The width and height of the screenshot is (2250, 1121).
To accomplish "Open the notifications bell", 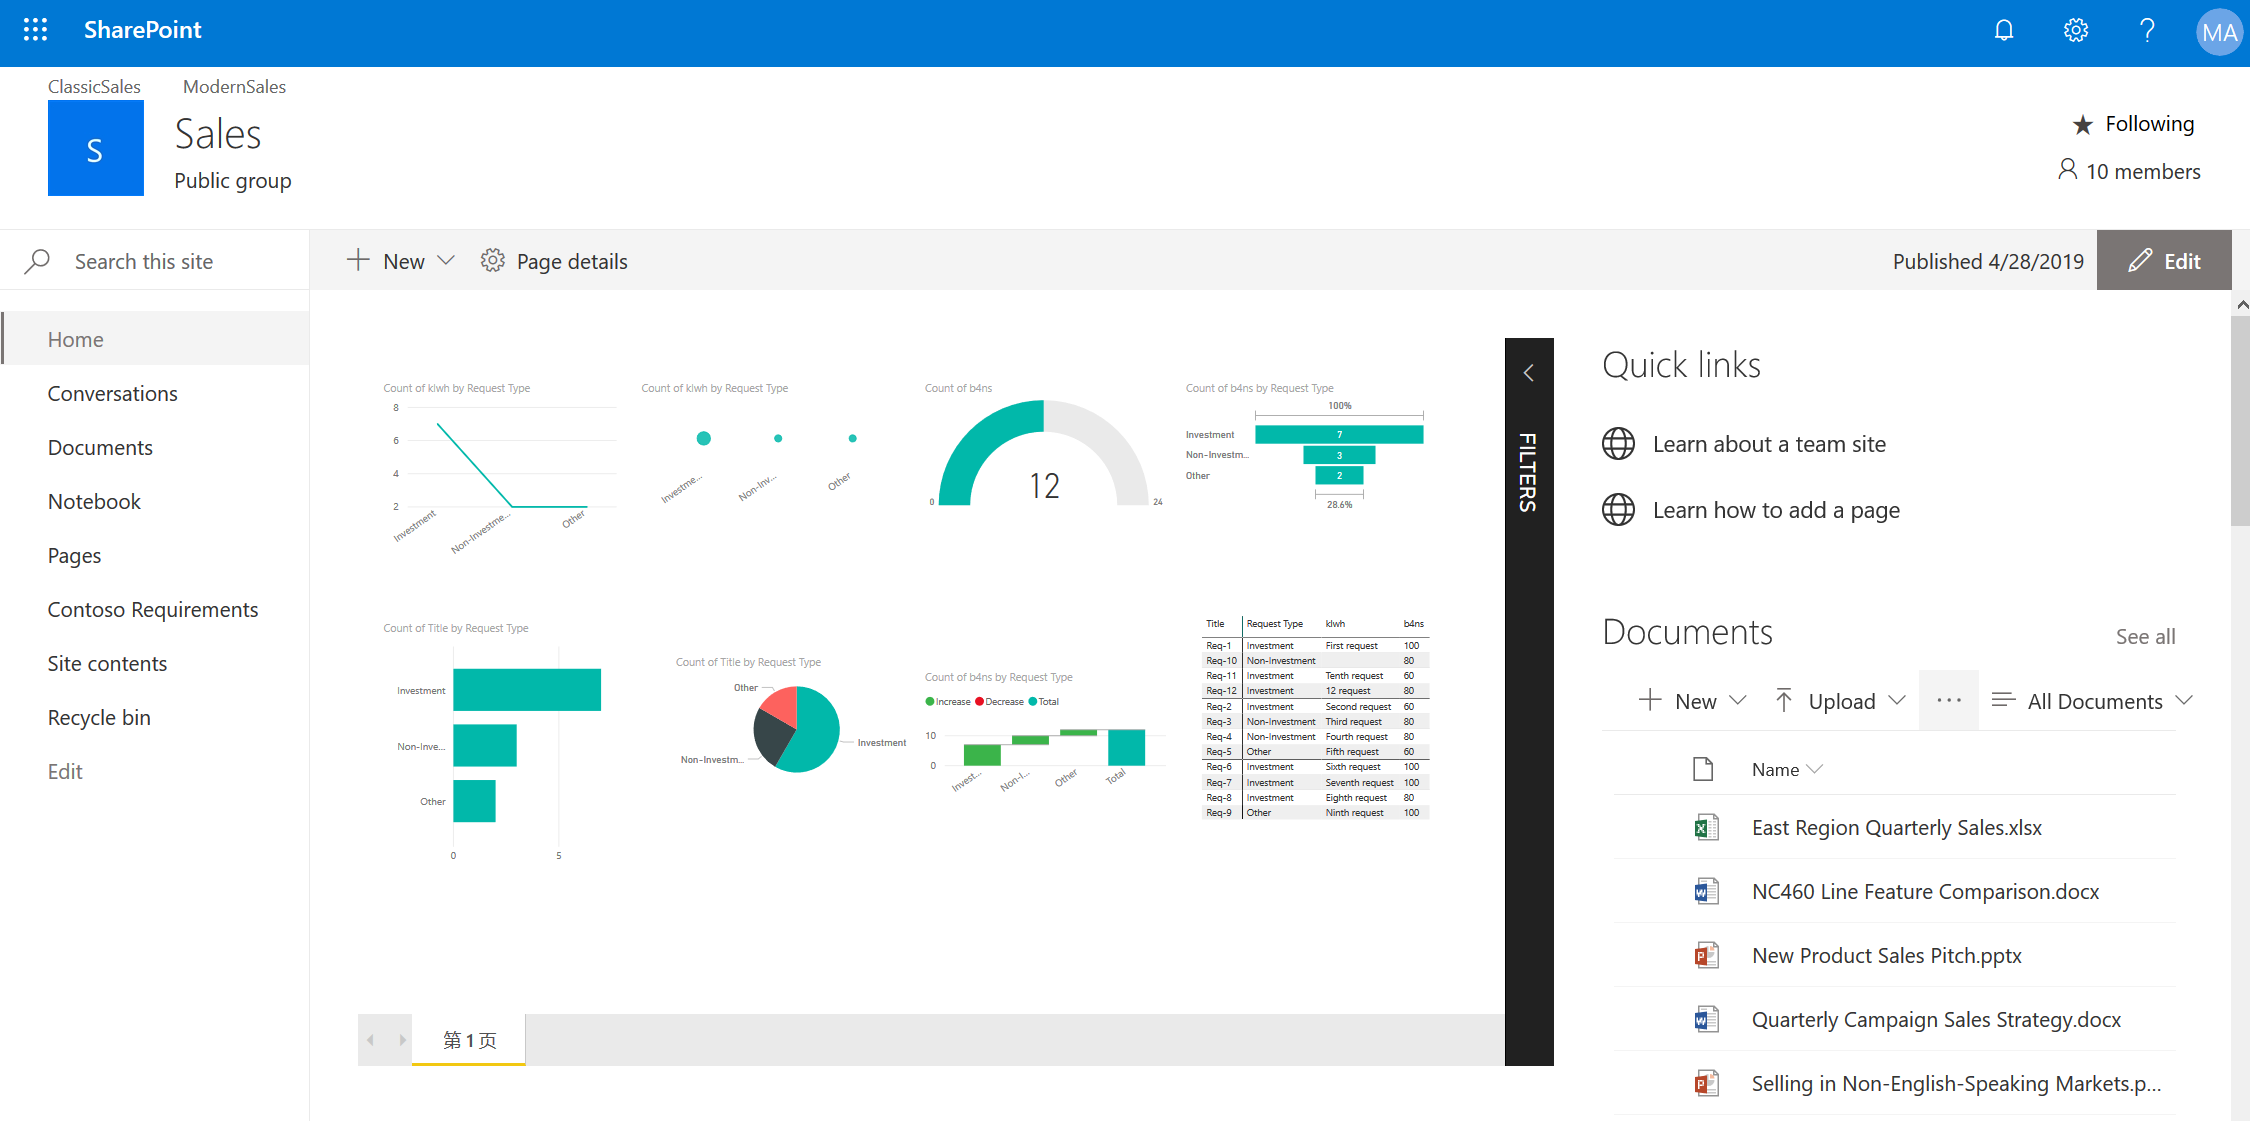I will [x=2004, y=29].
